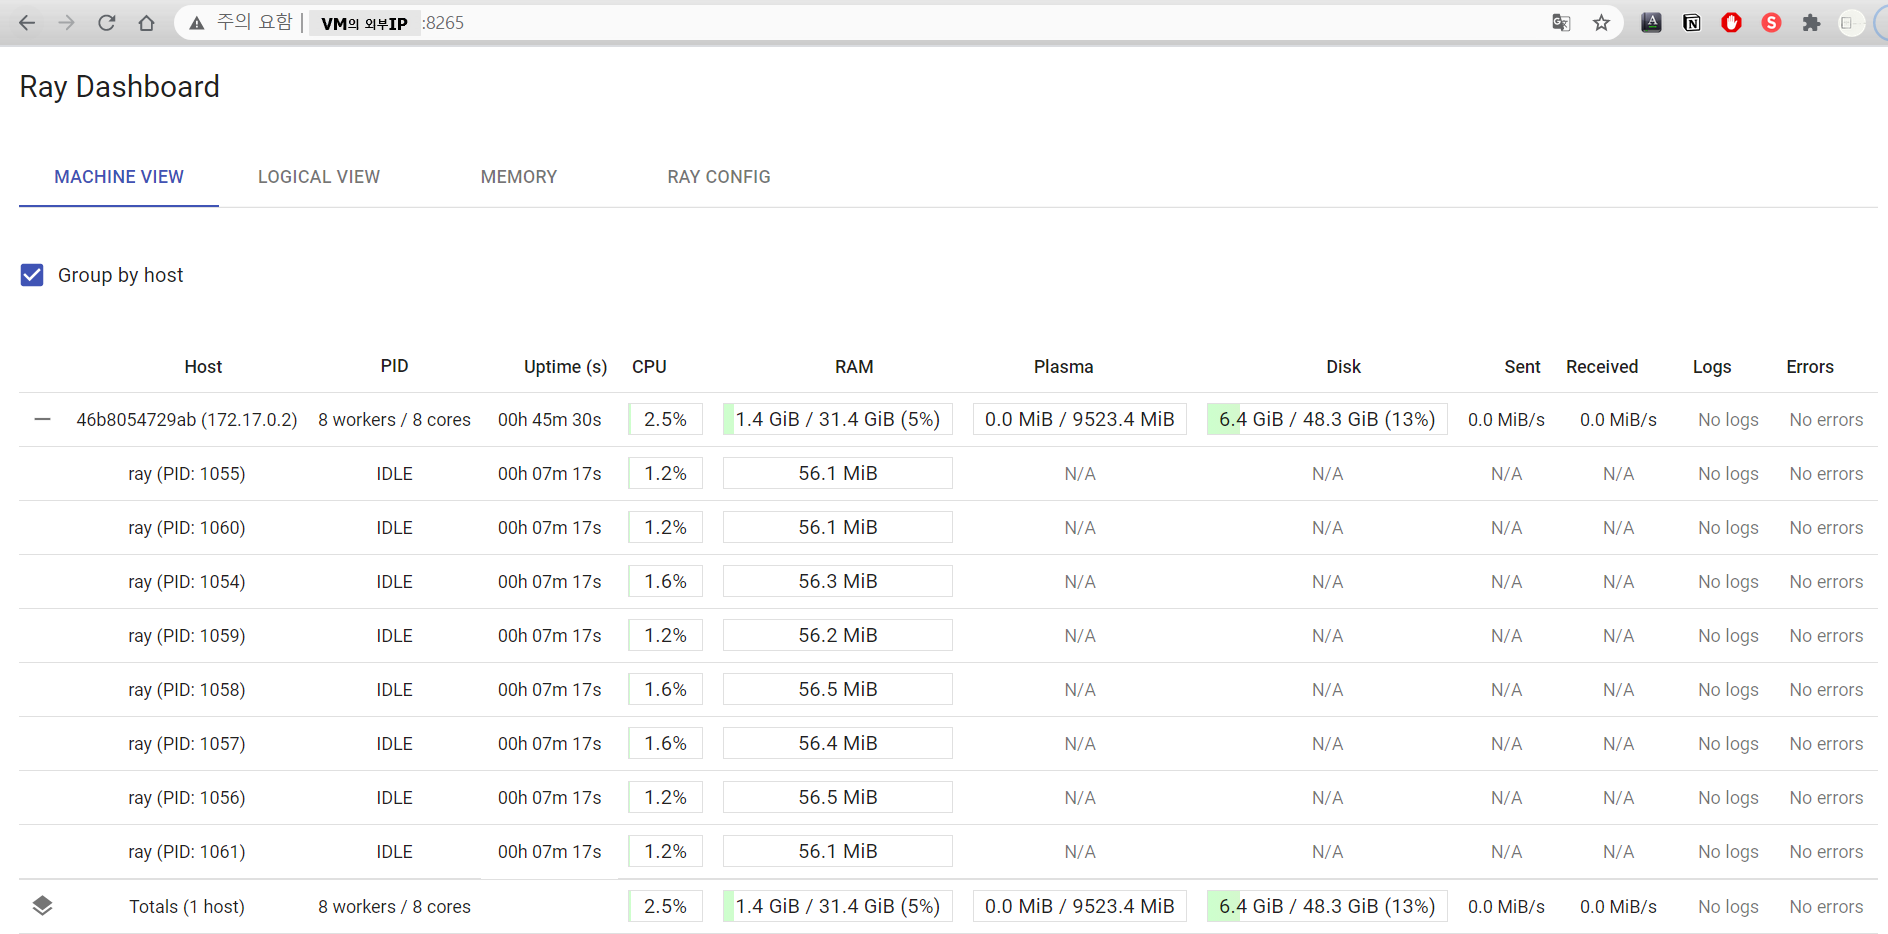Screen dimensions: 1888x934
Task: Click the Plasma column header
Action: (1063, 367)
